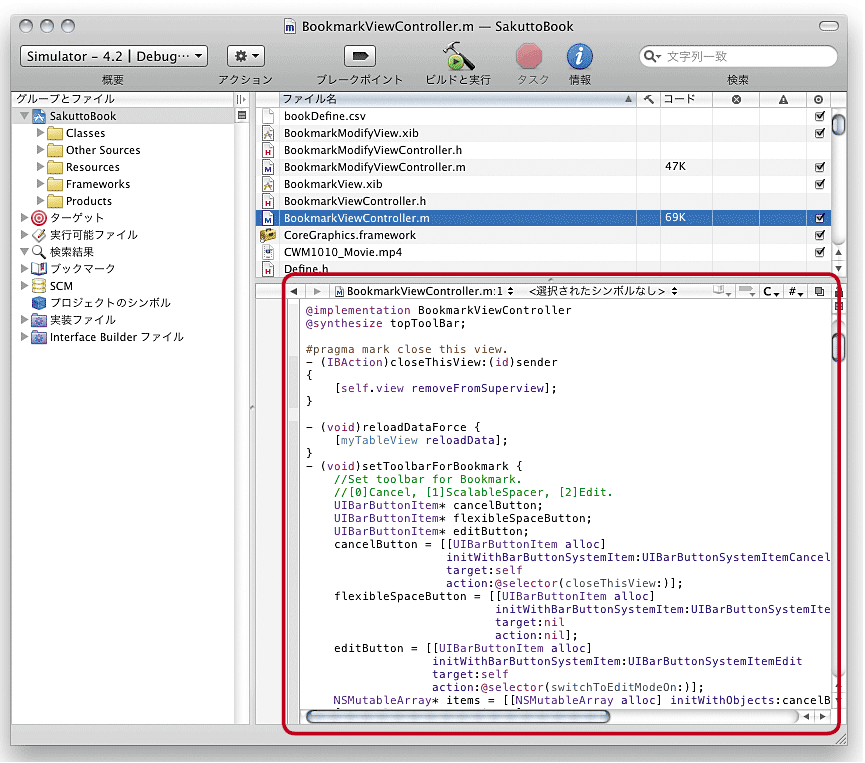Expand the ターゲット group
865x763 pixels.
point(24,217)
